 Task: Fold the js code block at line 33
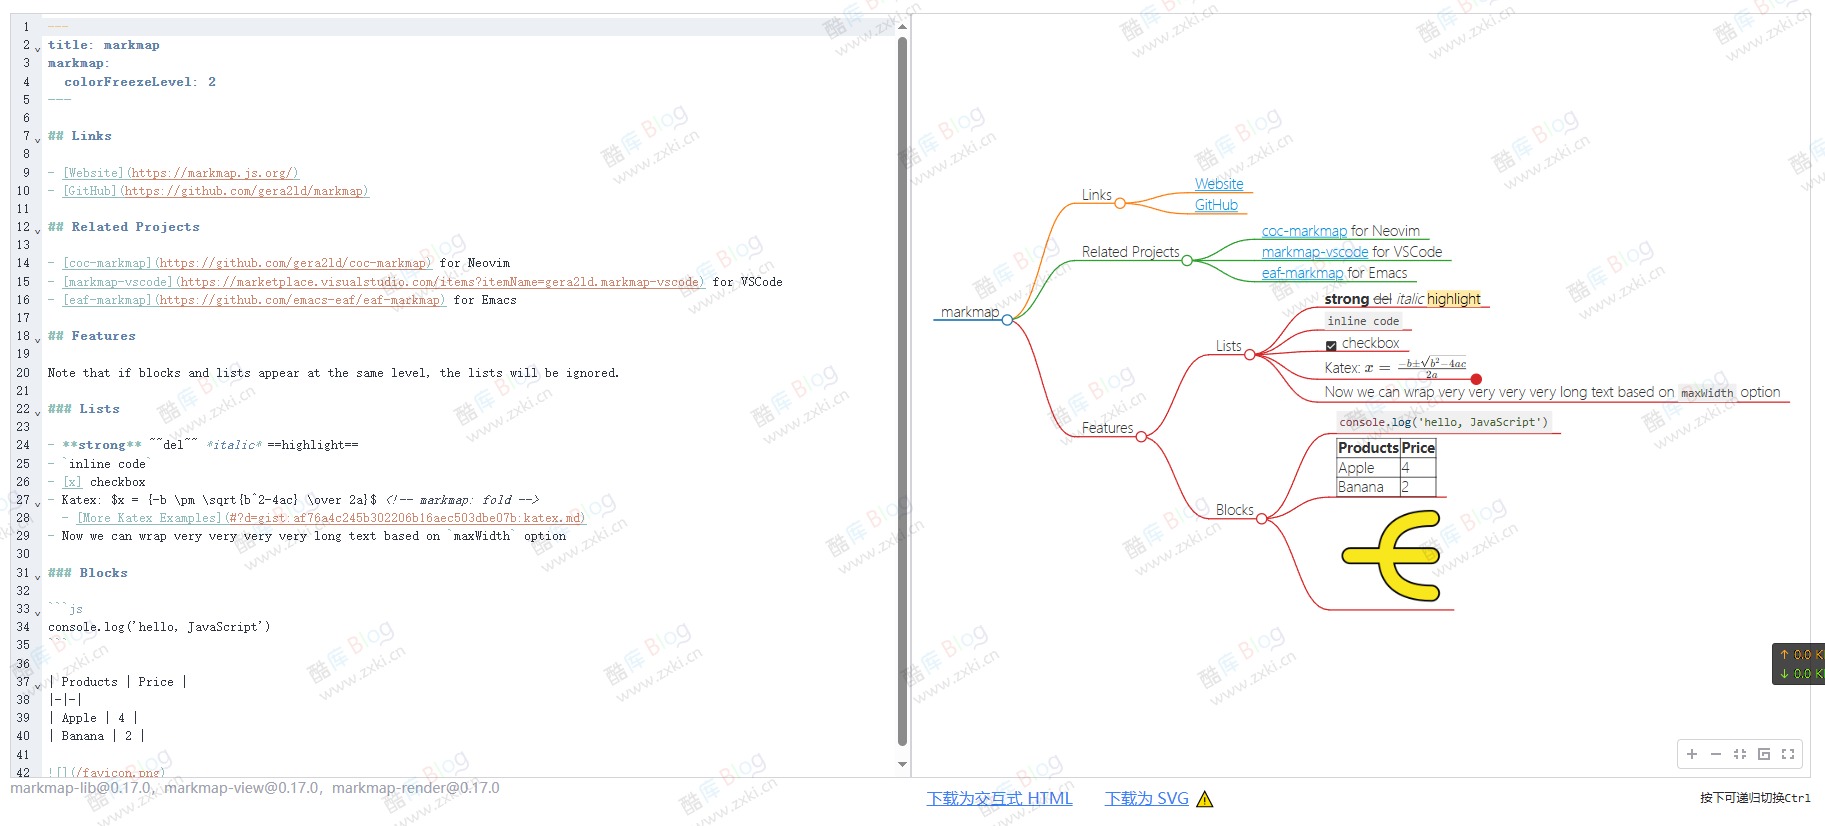point(38,612)
